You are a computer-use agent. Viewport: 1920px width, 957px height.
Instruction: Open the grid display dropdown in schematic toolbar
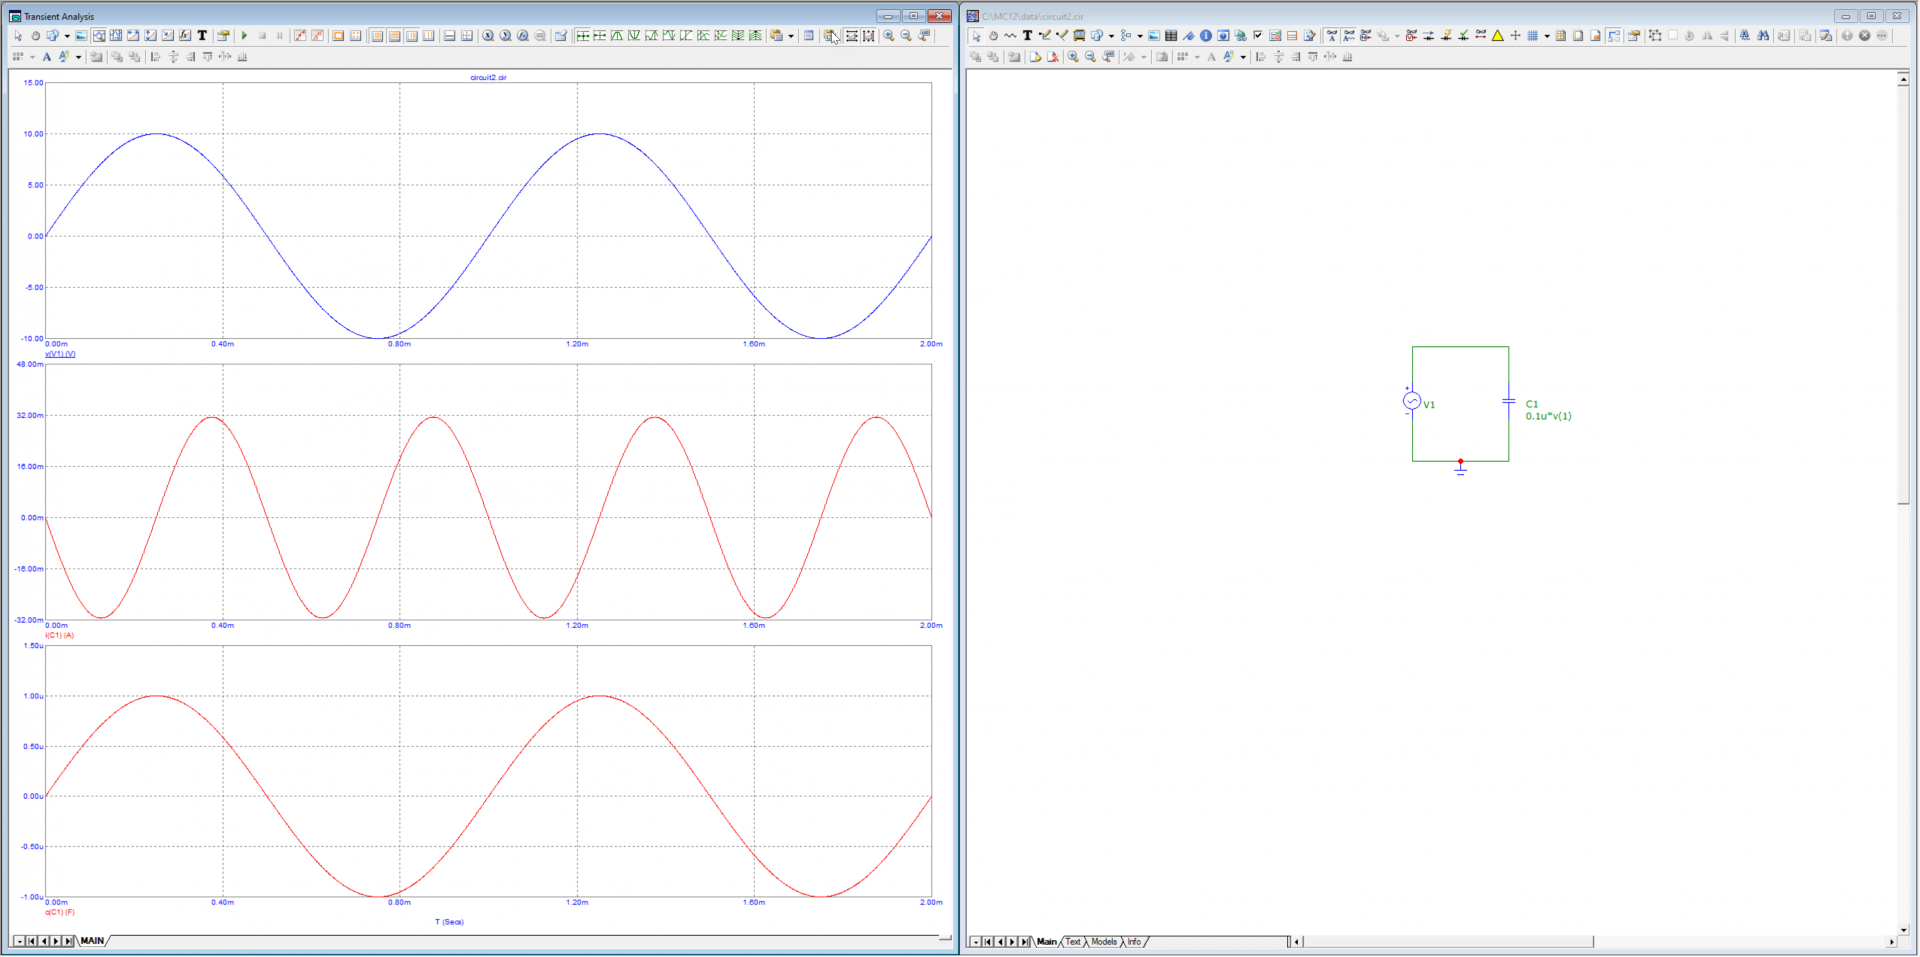pyautogui.click(x=1547, y=36)
